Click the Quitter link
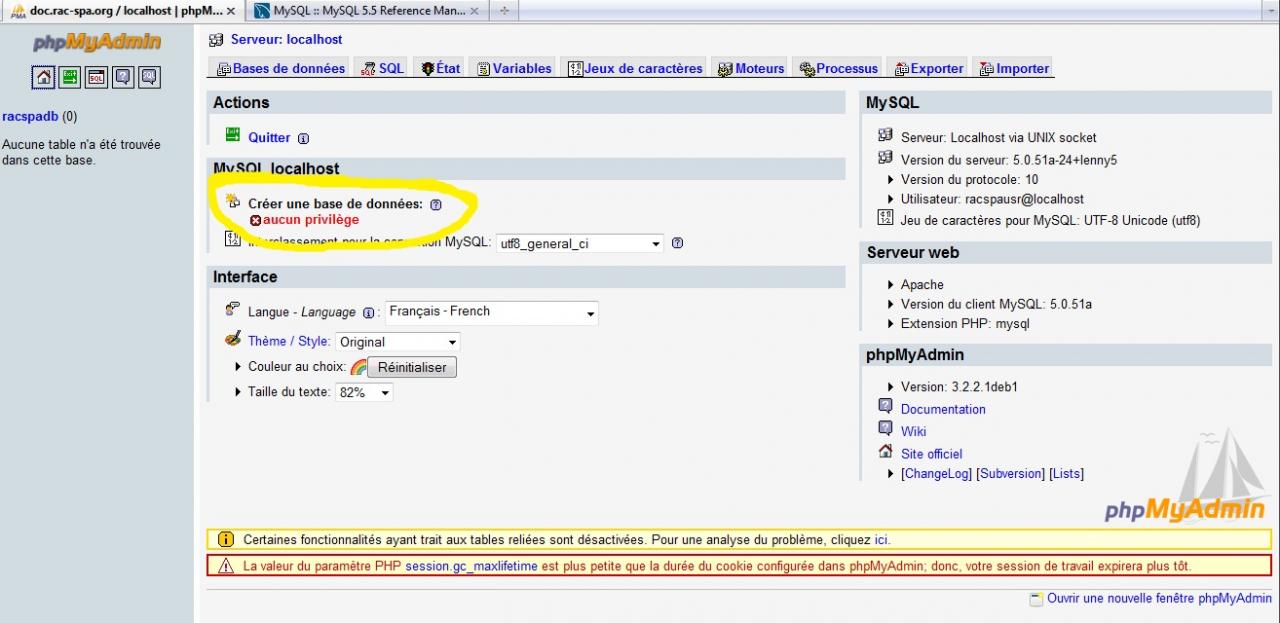1280x623 pixels. (269, 138)
